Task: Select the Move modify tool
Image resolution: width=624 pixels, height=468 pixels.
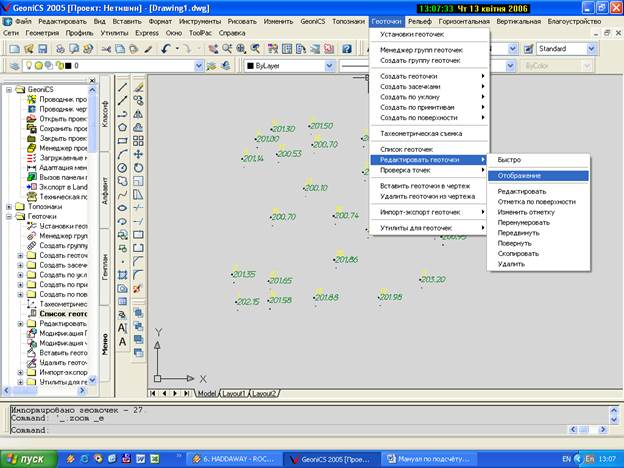Action: pyautogui.click(x=138, y=154)
